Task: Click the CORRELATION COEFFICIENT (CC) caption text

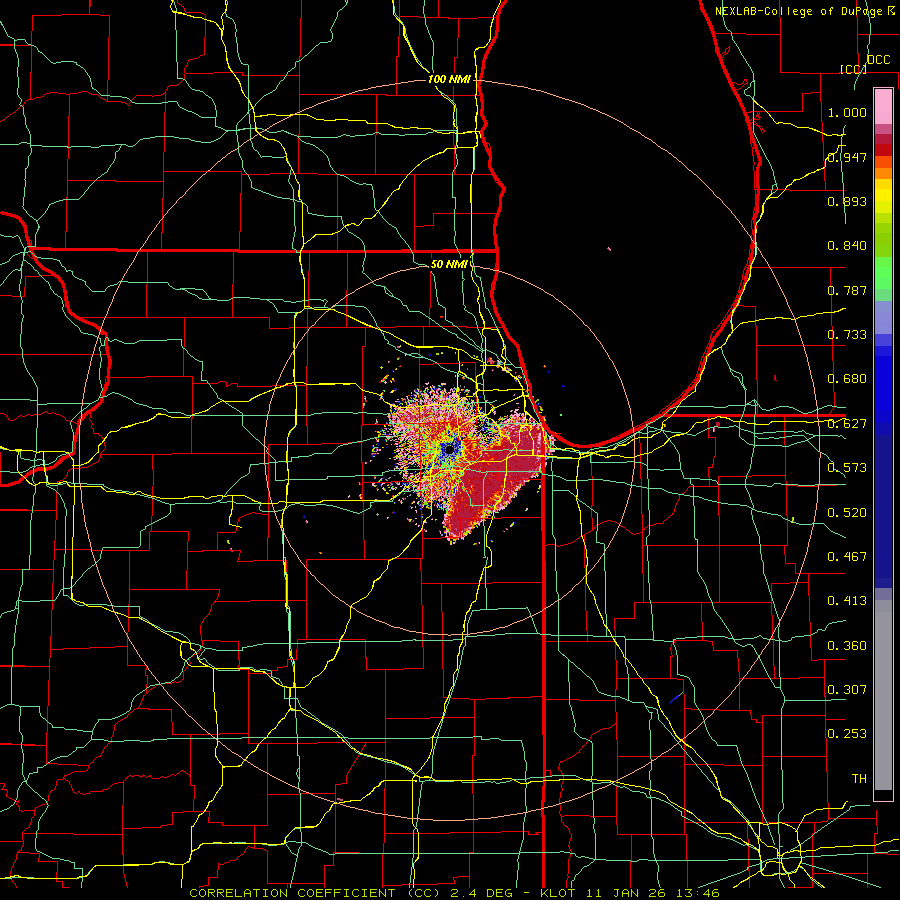Action: point(315,893)
